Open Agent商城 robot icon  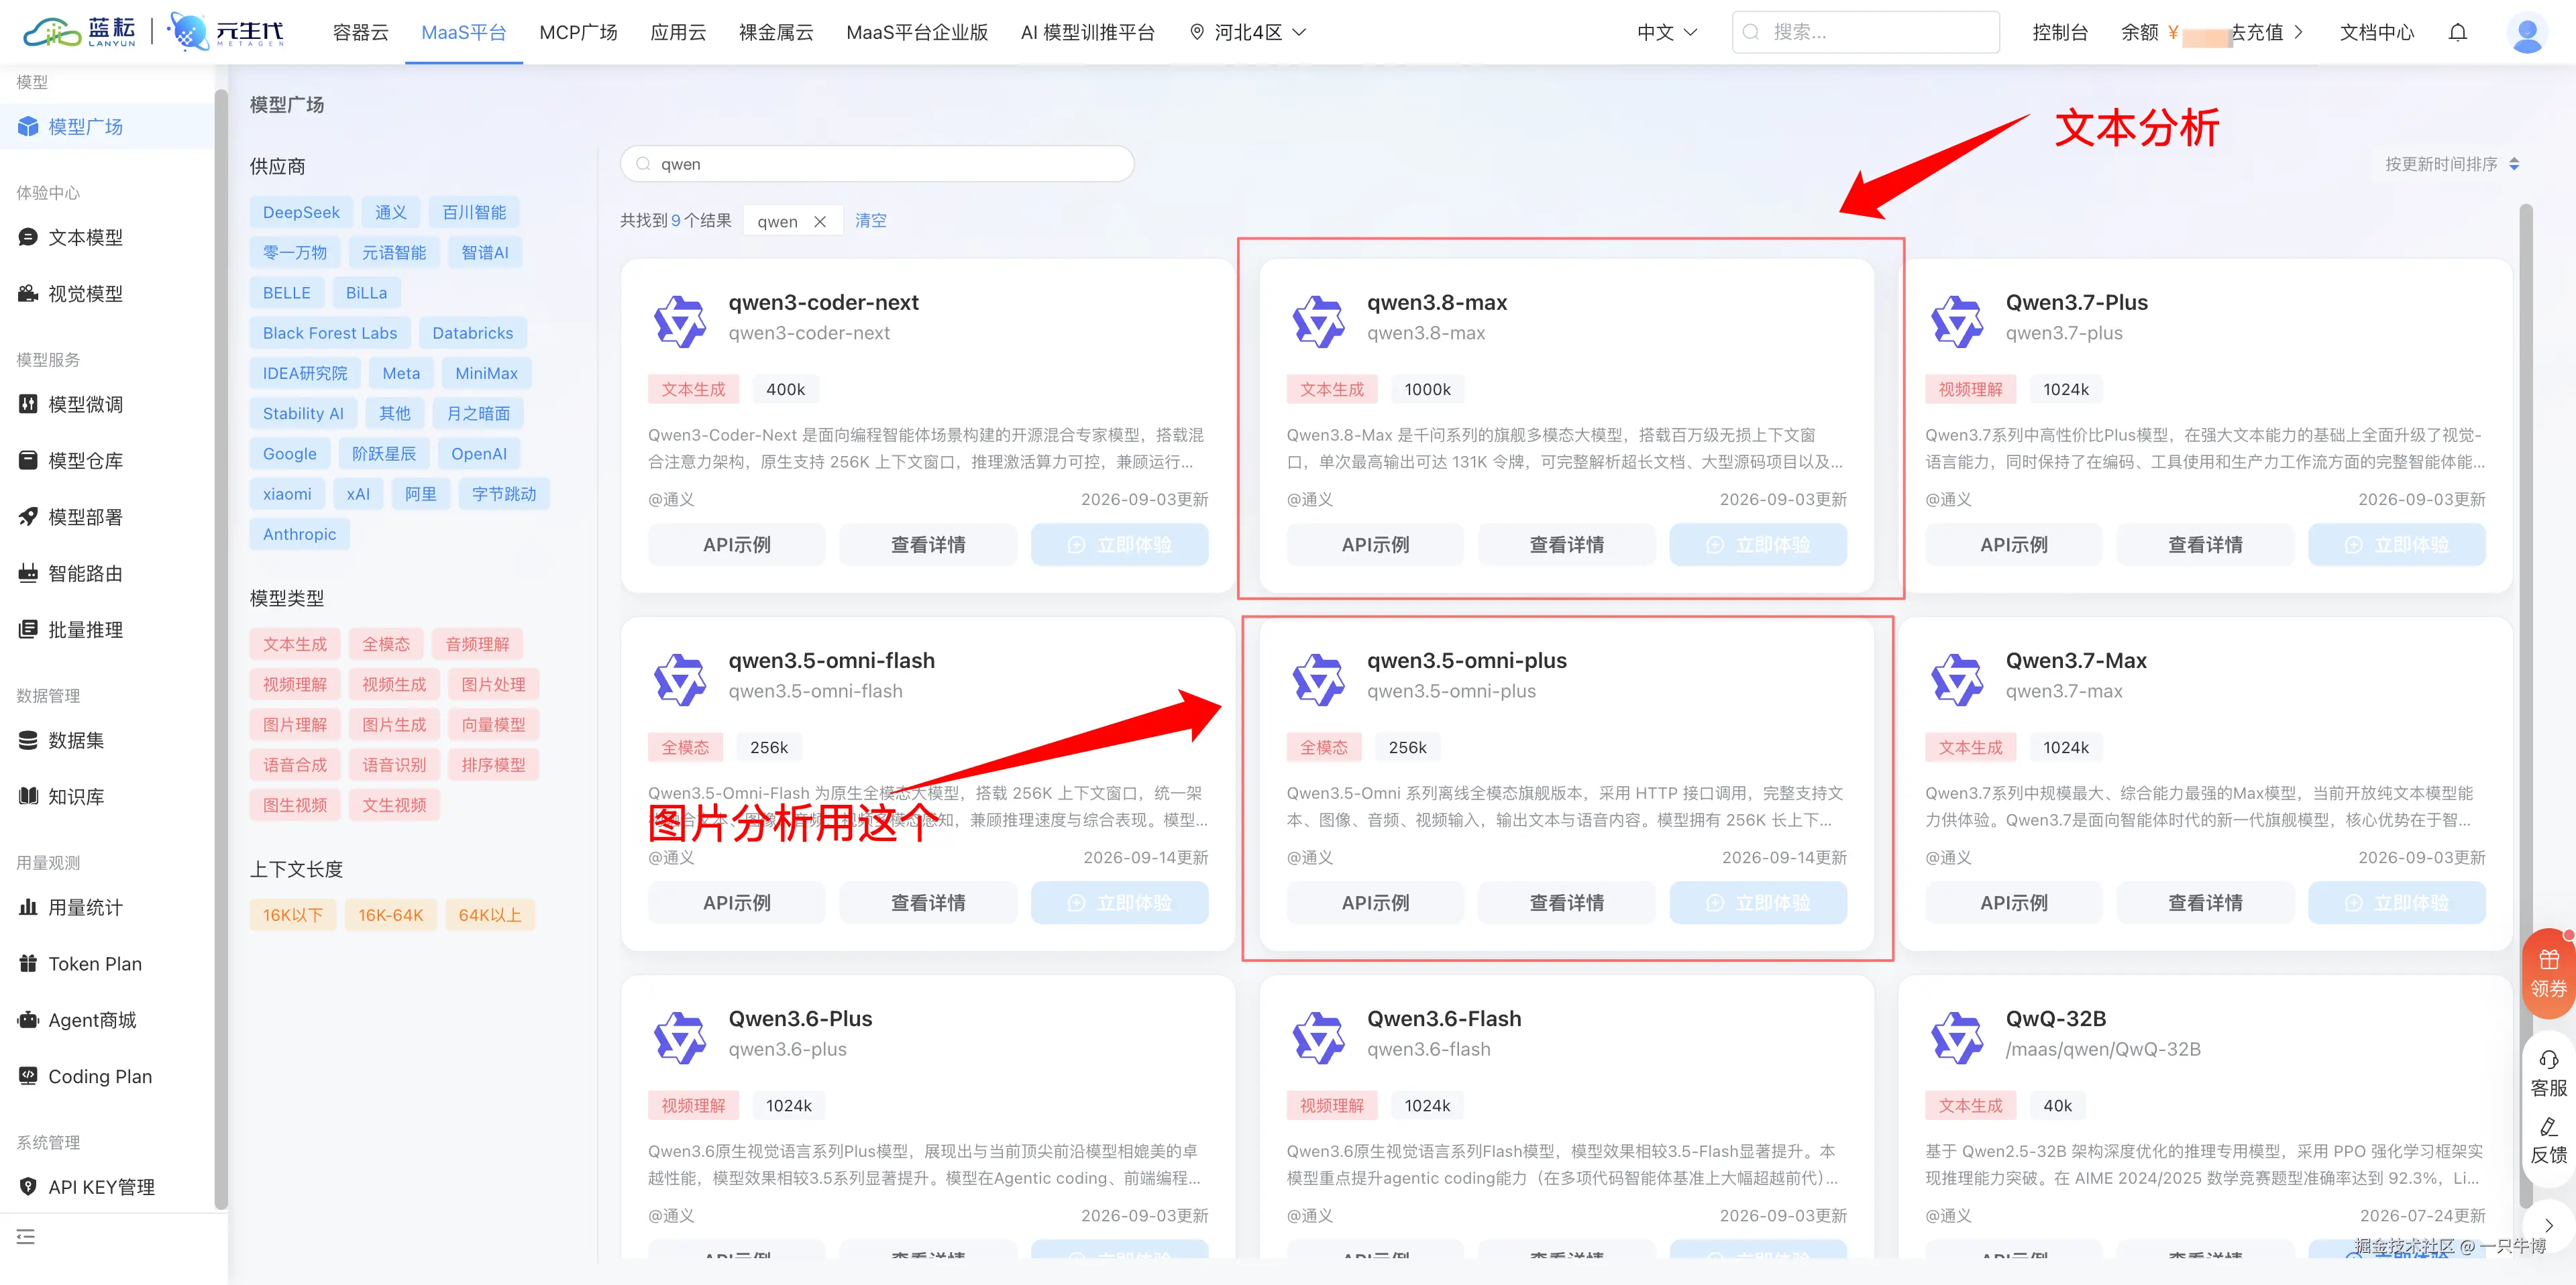(28, 1020)
